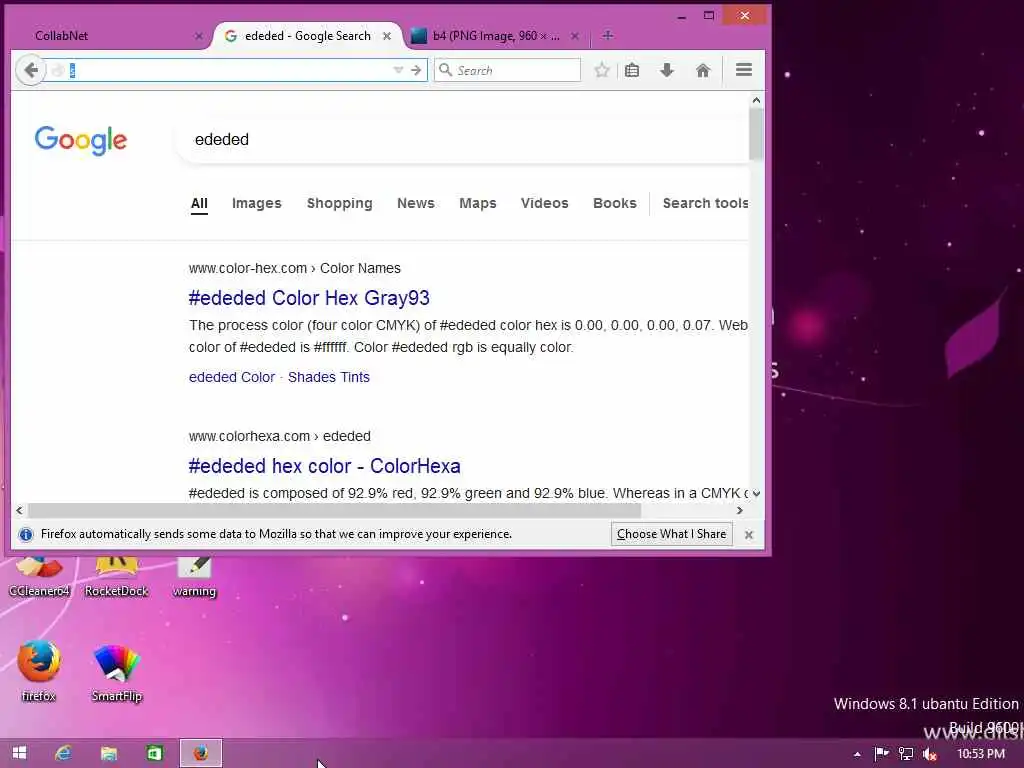Open the Firefox hamburger menu
The image size is (1024, 768).
coord(744,70)
